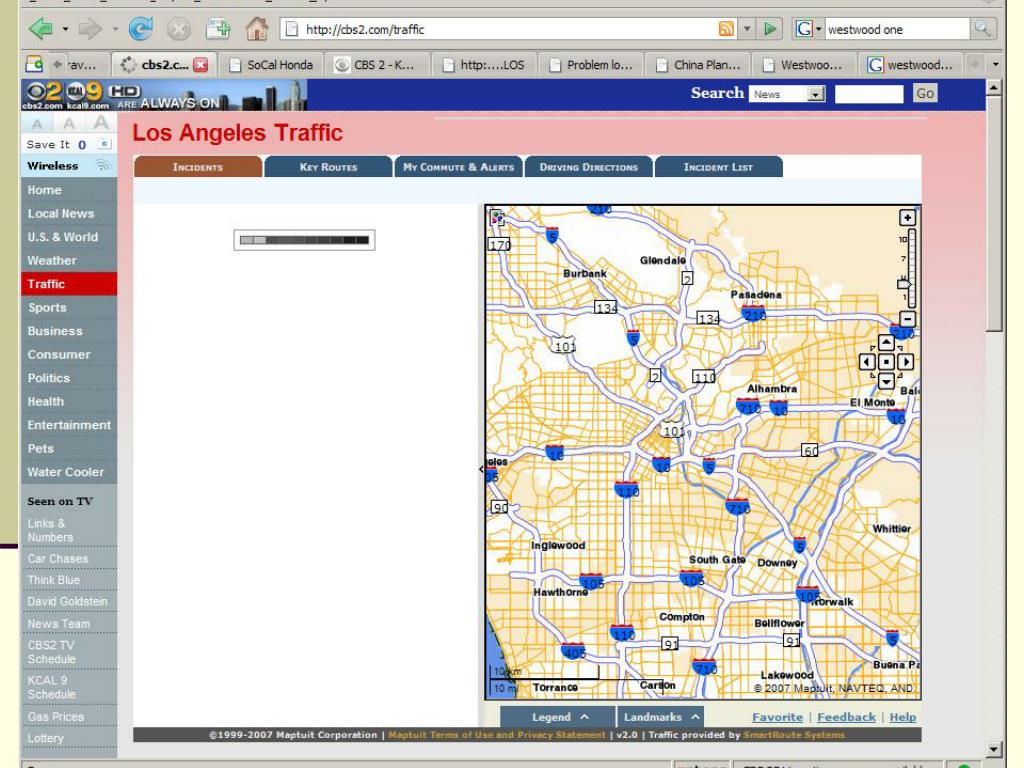Open the News search category dropdown
1024x768 pixels.
pyautogui.click(x=787, y=94)
